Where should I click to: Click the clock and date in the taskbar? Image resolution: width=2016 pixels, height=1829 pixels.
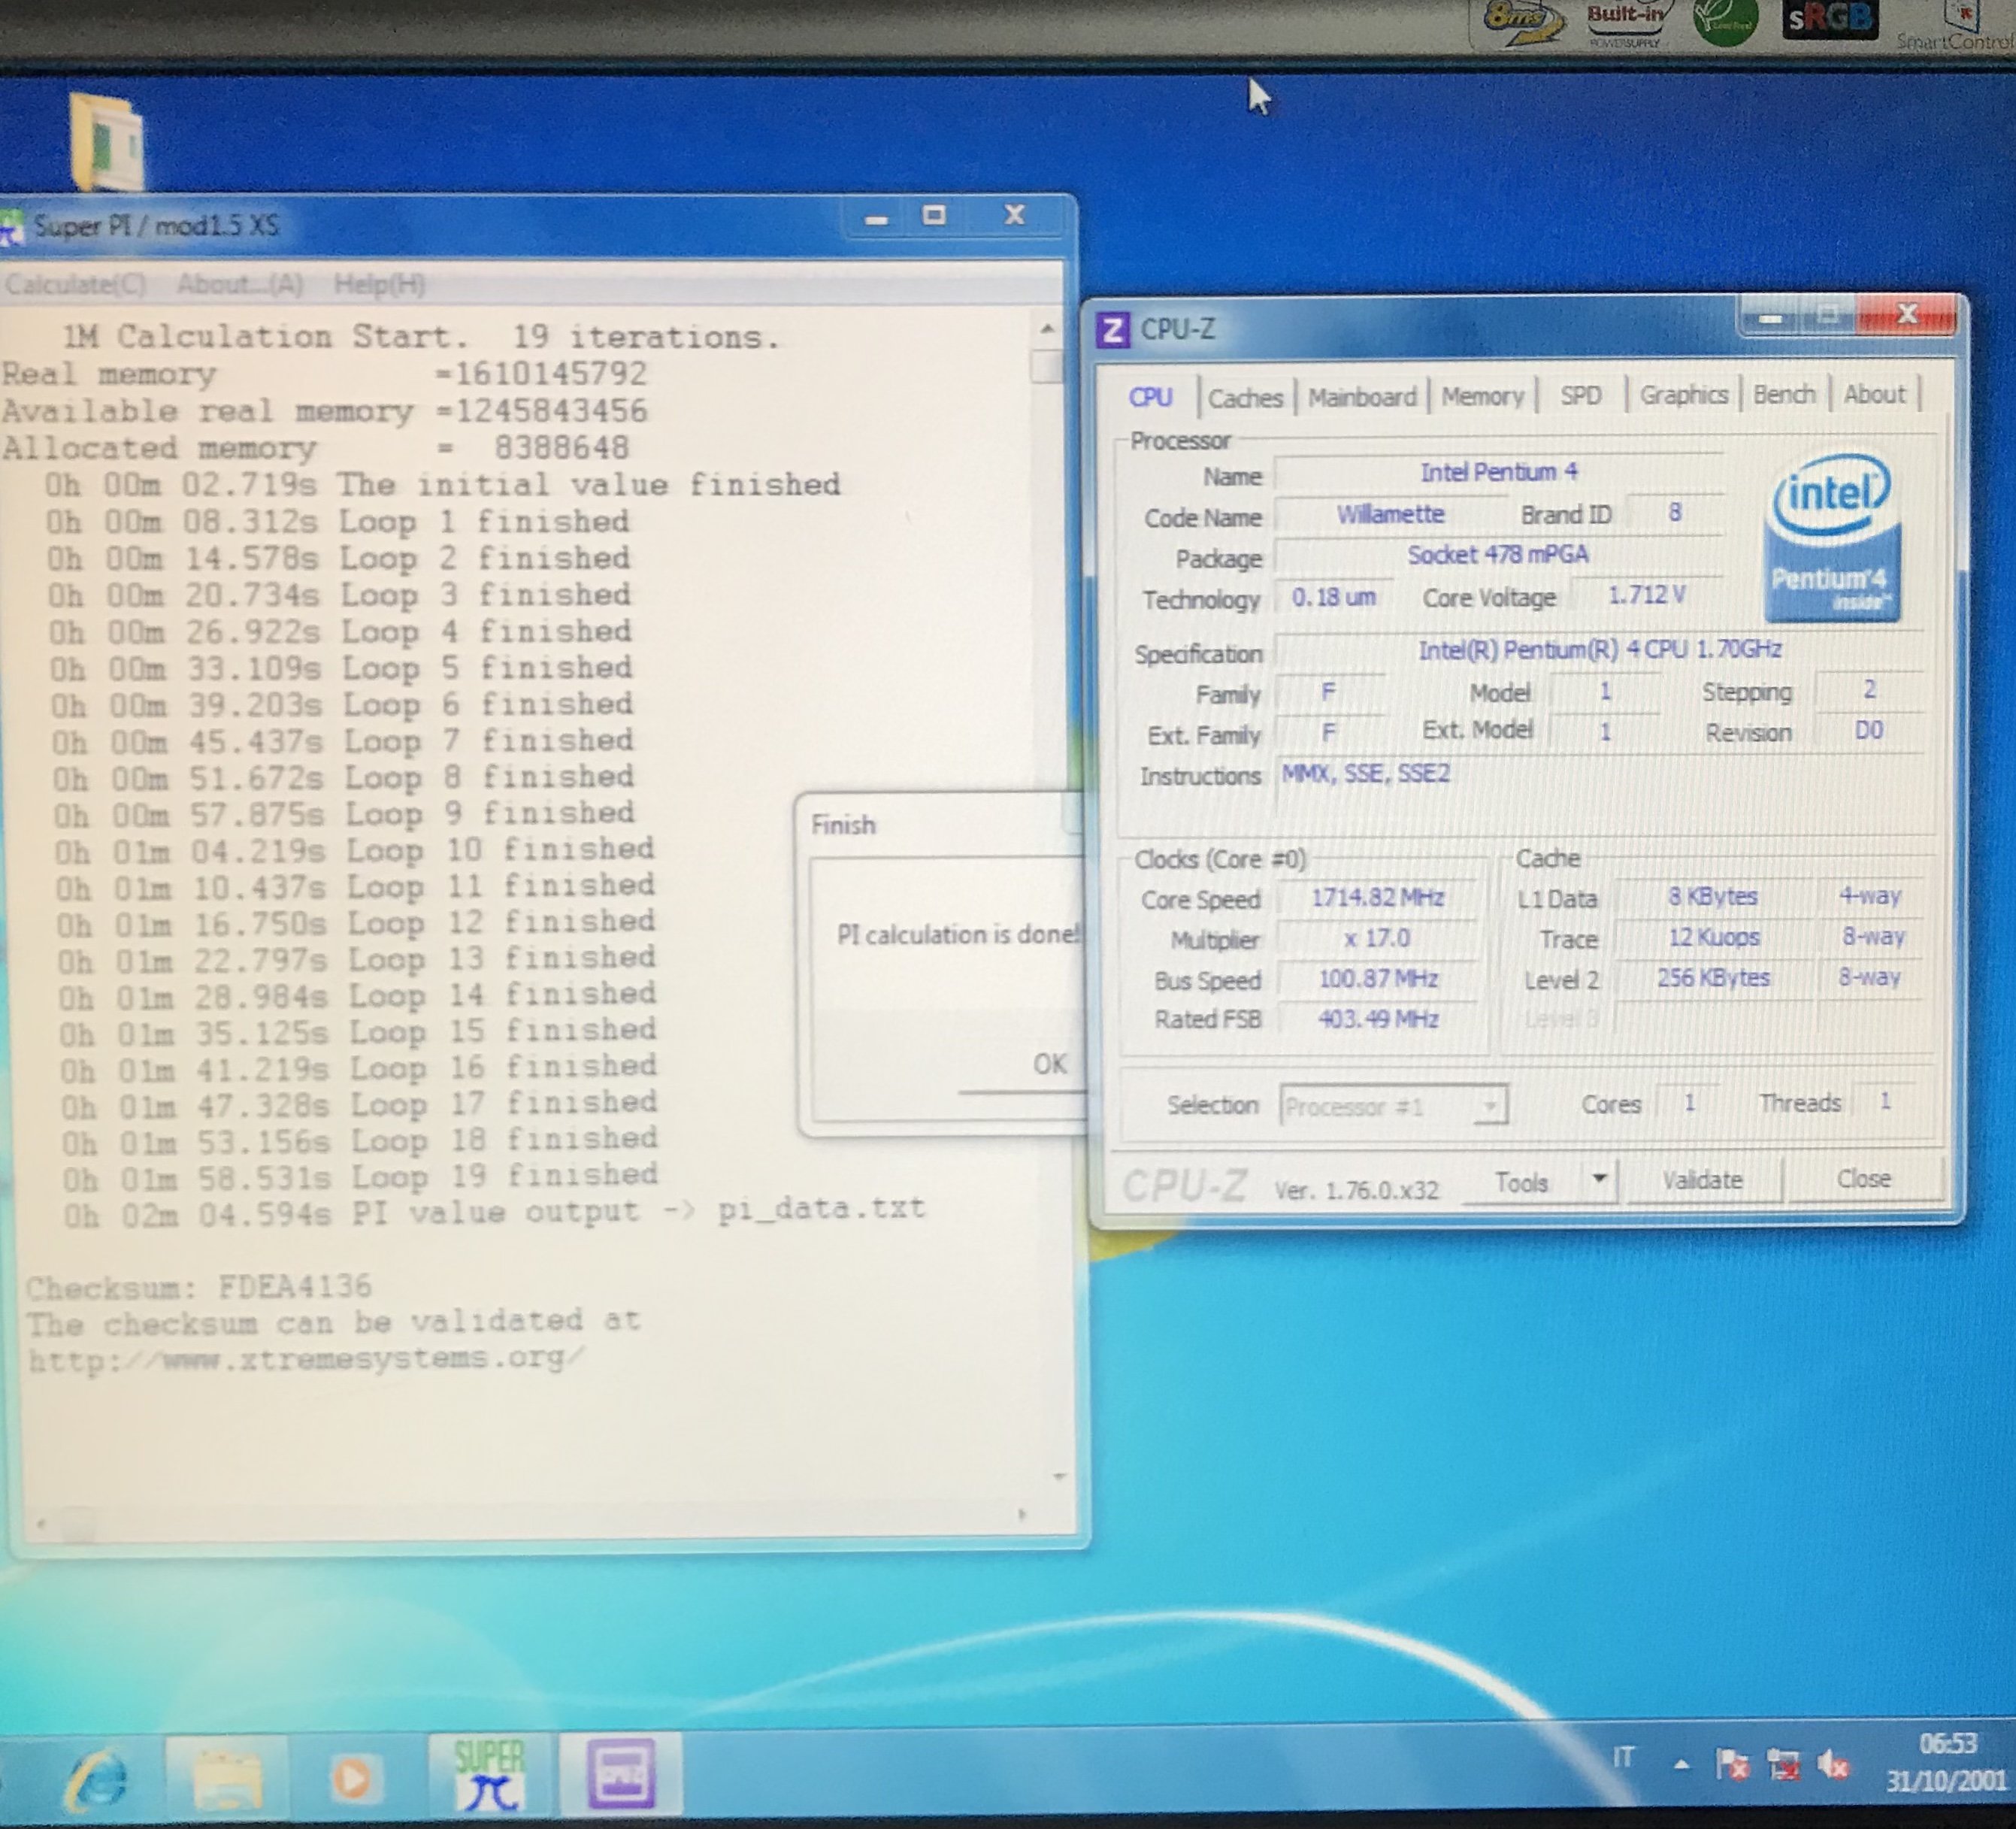coord(1947,1763)
